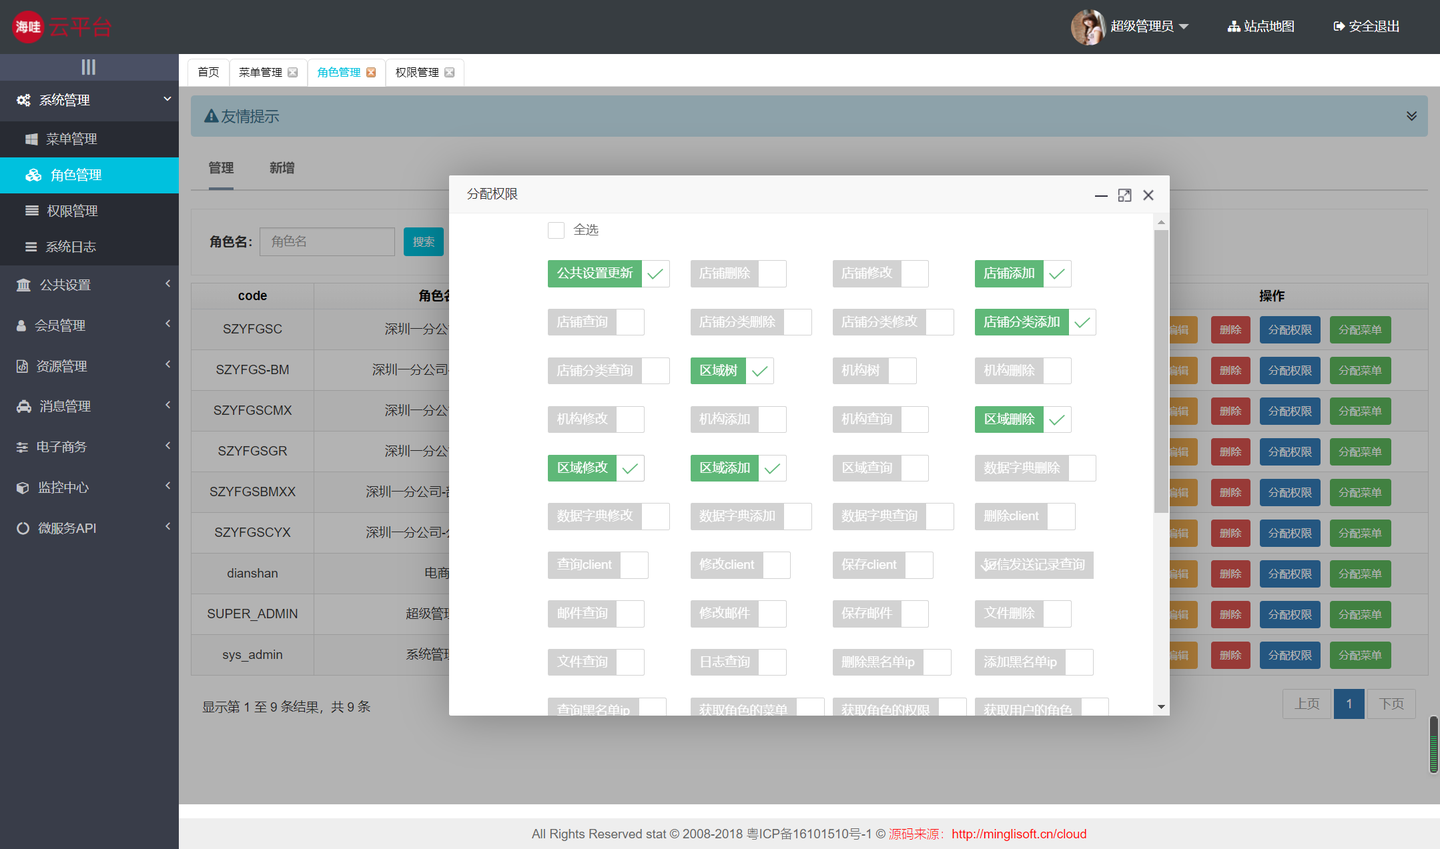Open the 超级管理员 account dropdown
Viewport: 1440px width, 849px height.
coord(1135,27)
